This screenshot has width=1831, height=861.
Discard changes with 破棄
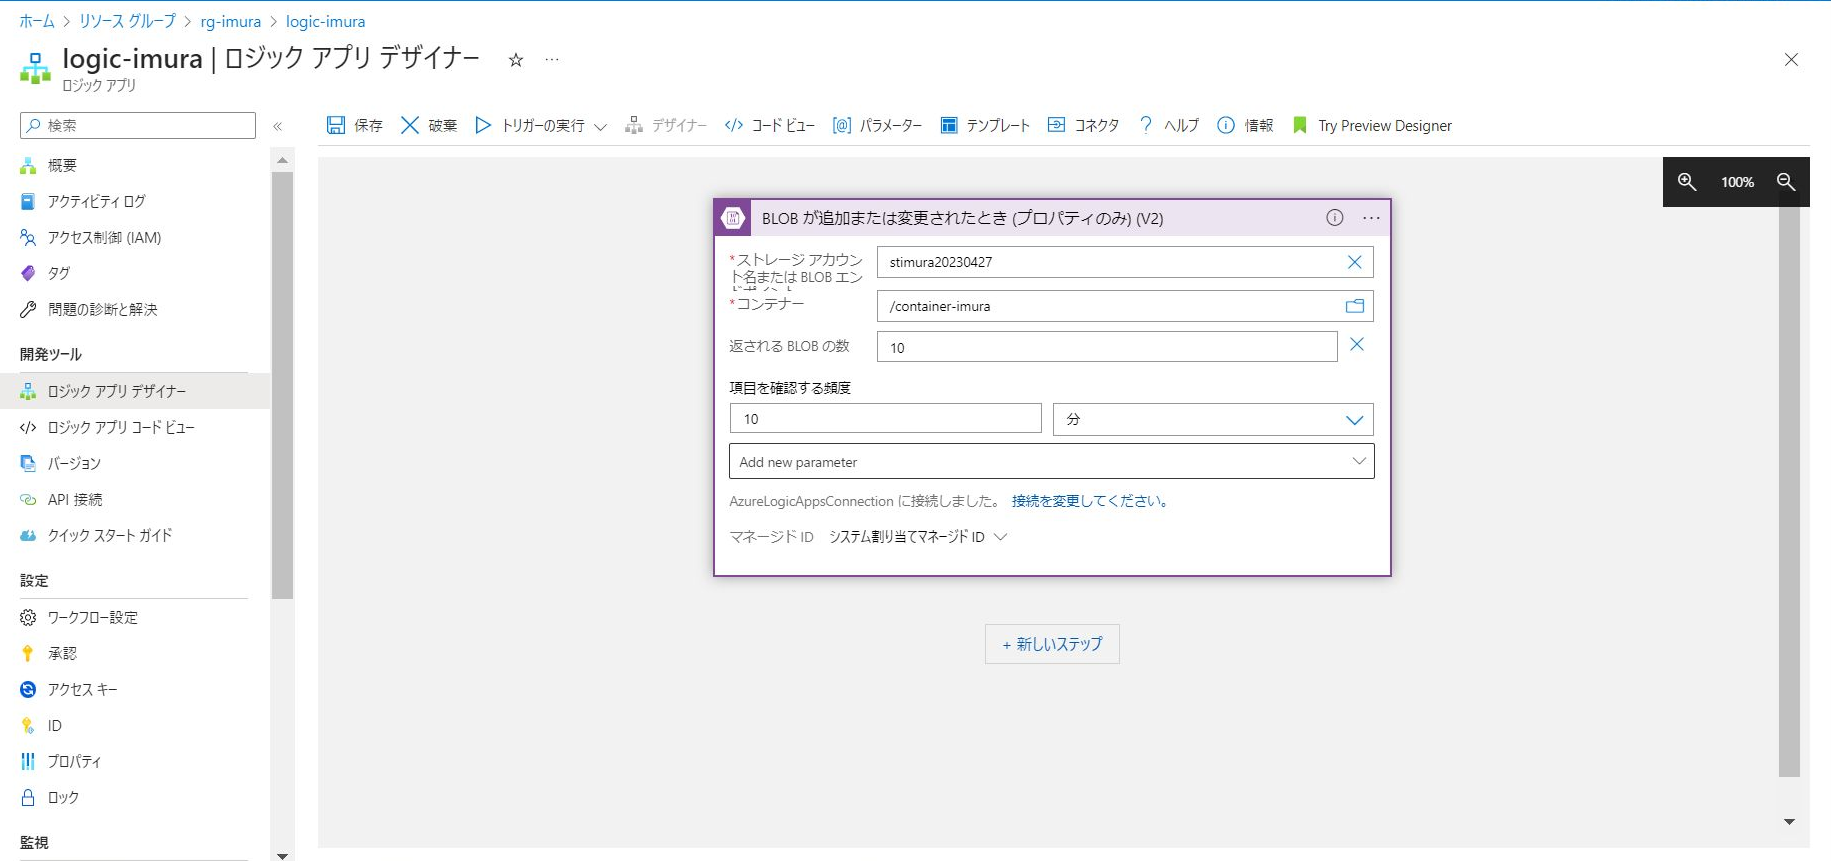(x=429, y=125)
